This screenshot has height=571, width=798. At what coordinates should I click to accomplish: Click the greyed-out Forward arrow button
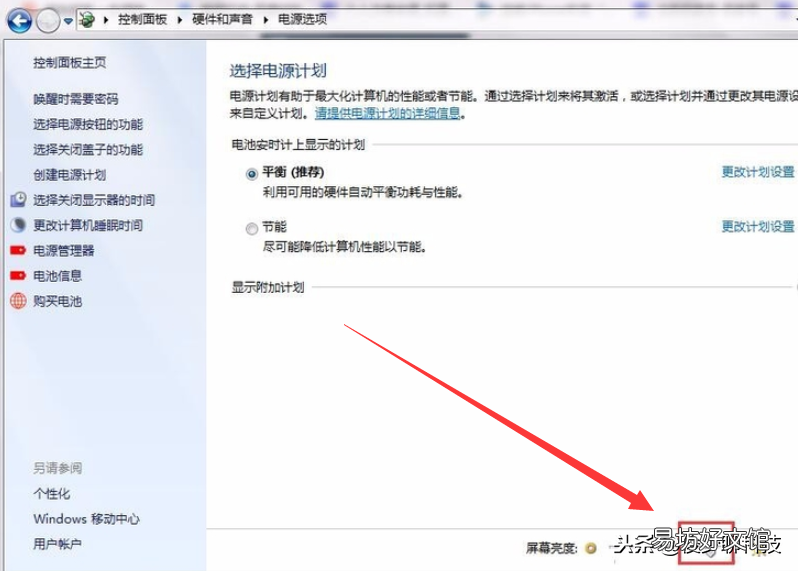click(48, 21)
